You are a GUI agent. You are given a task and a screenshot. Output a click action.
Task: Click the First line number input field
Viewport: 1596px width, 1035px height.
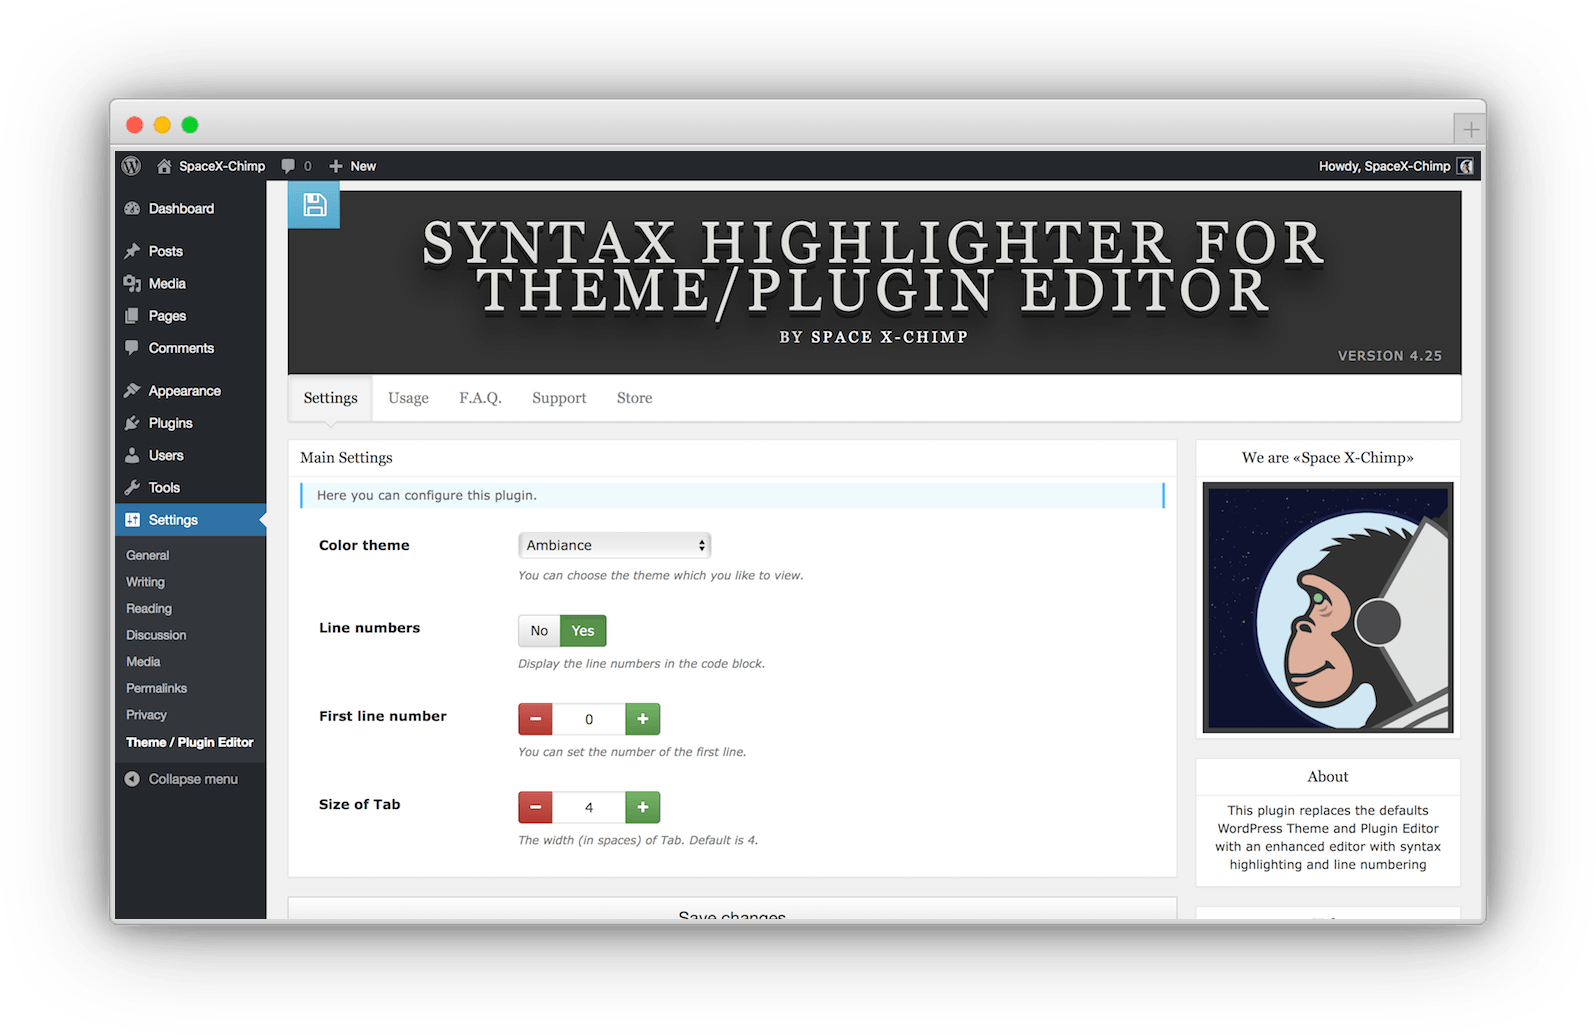[589, 719]
